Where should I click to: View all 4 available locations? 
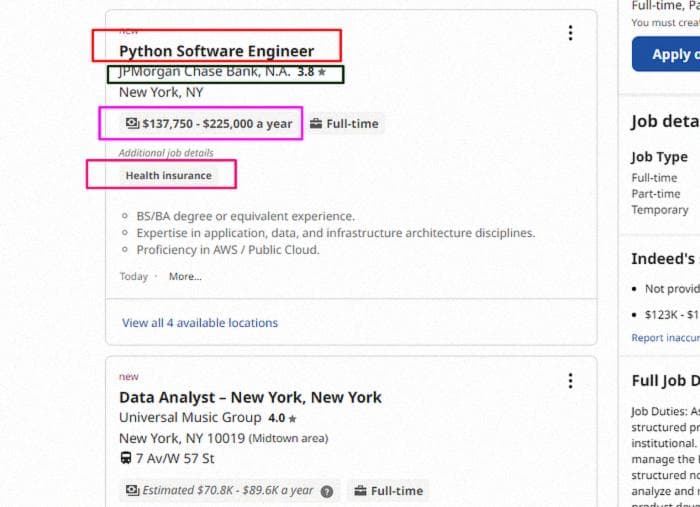coord(200,323)
